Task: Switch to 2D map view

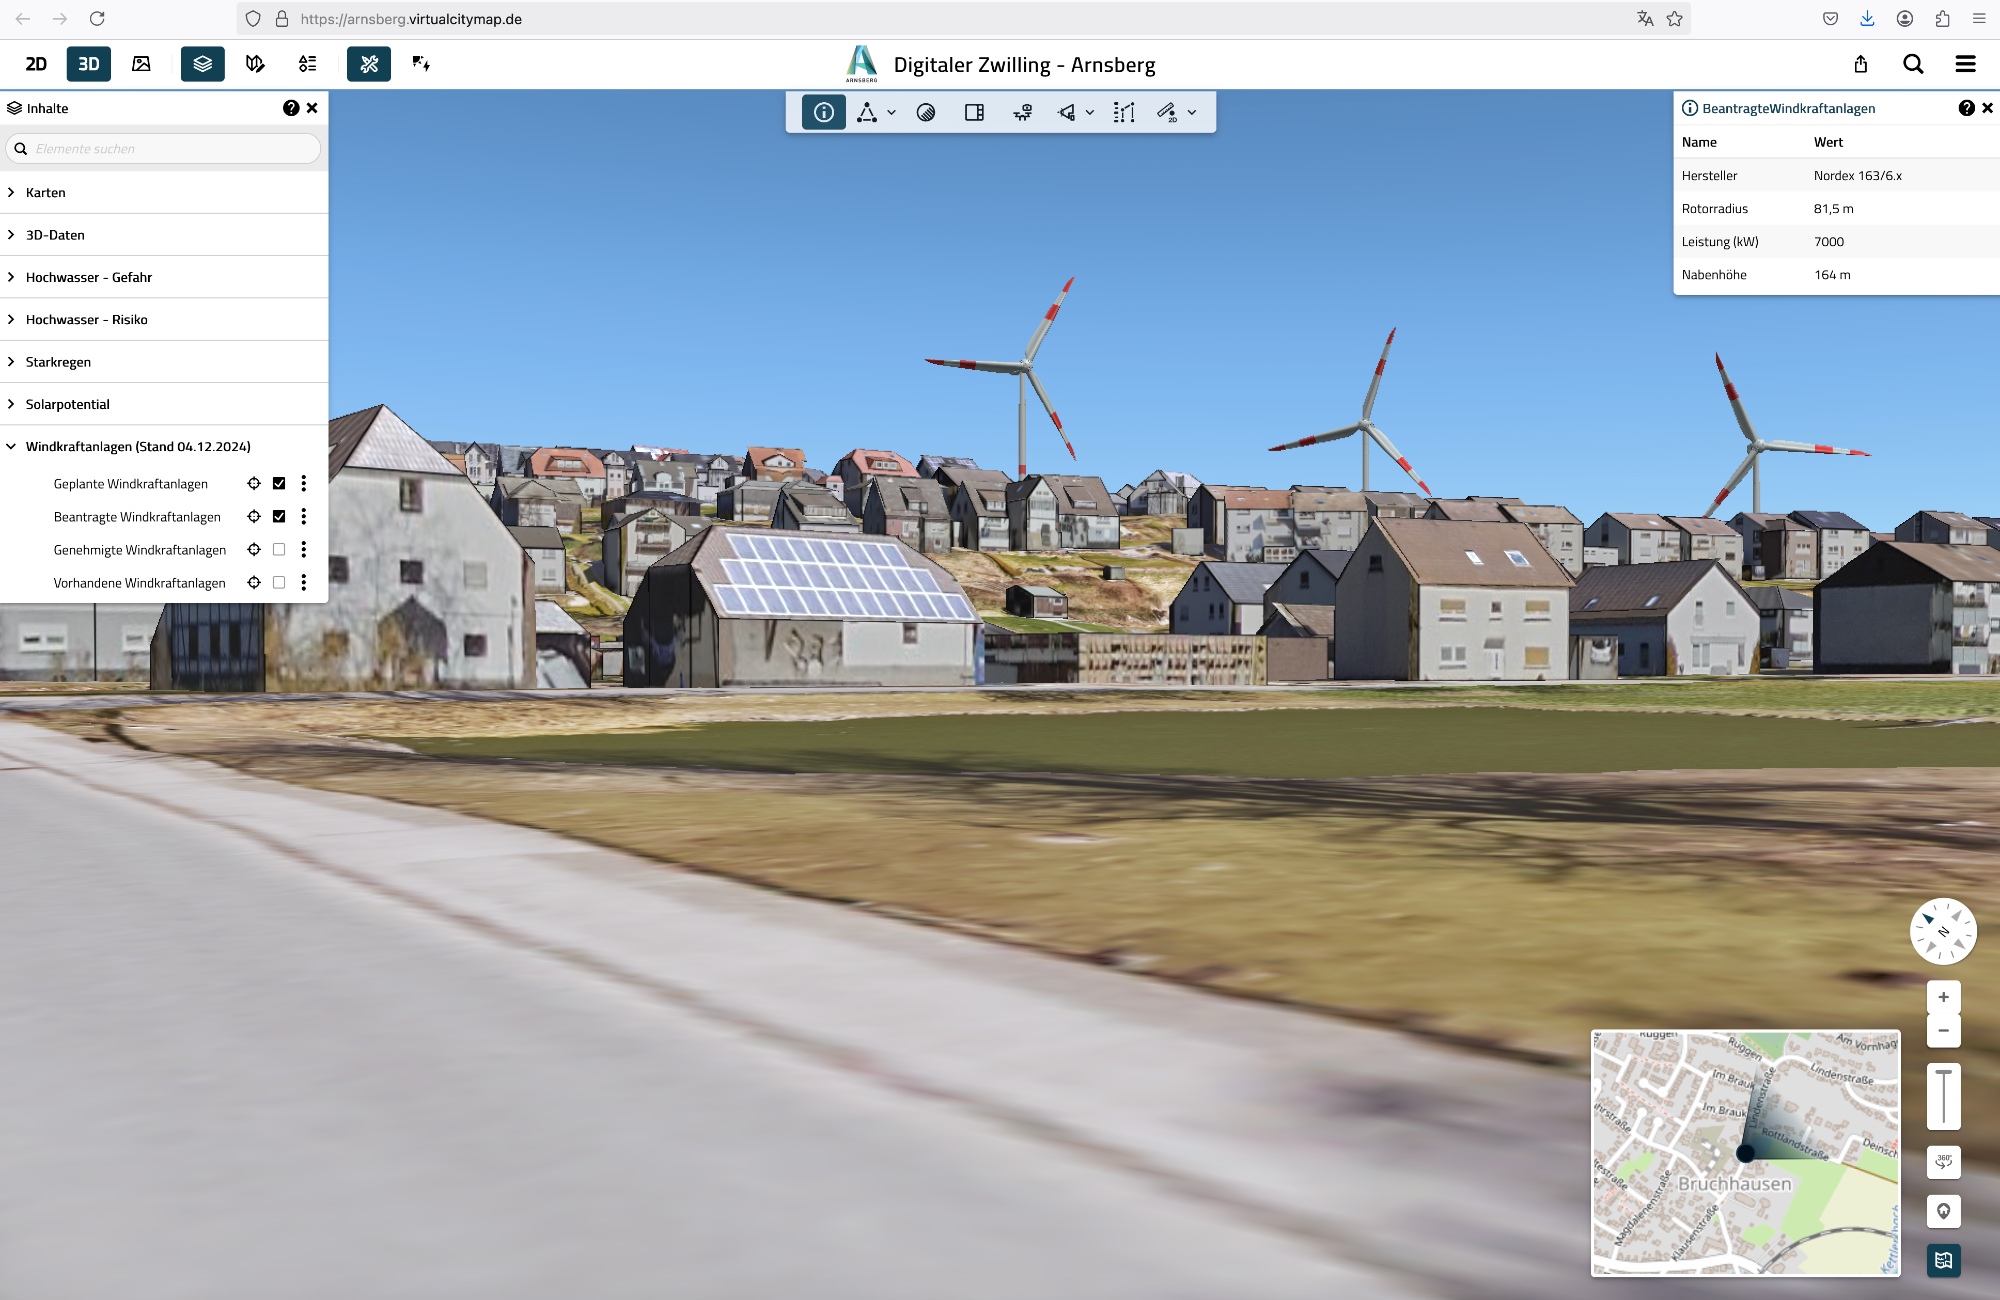Action: tap(36, 64)
